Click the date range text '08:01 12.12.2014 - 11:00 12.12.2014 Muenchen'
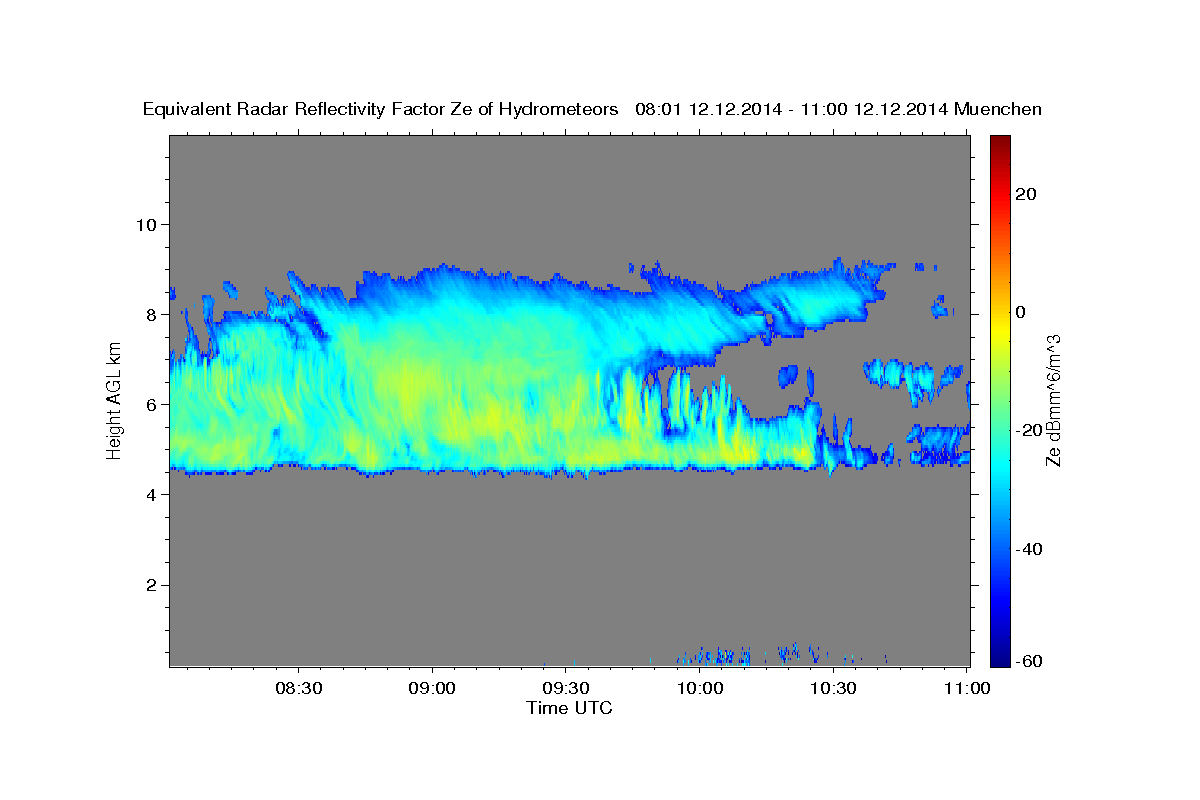Viewport: 1200px width, 800px height. 838,110
